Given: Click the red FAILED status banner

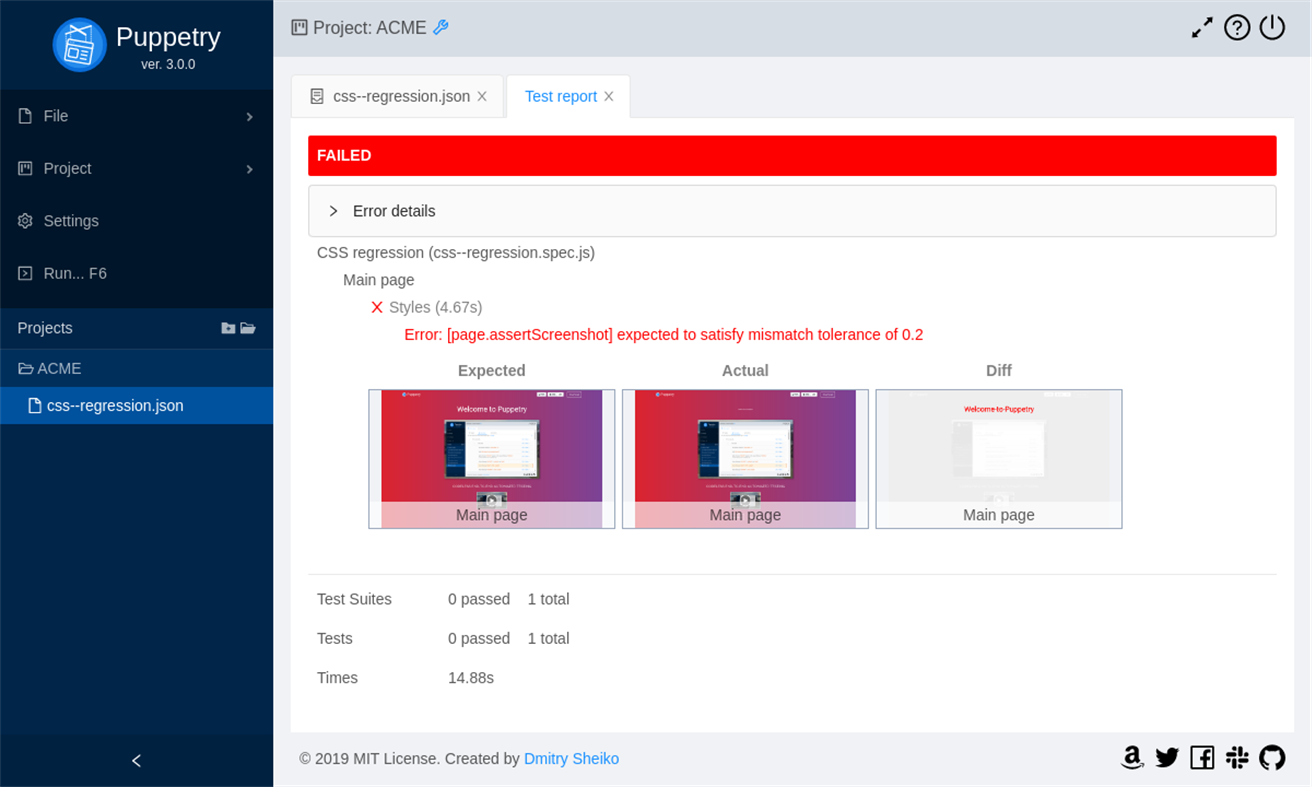Looking at the screenshot, I should (x=792, y=155).
